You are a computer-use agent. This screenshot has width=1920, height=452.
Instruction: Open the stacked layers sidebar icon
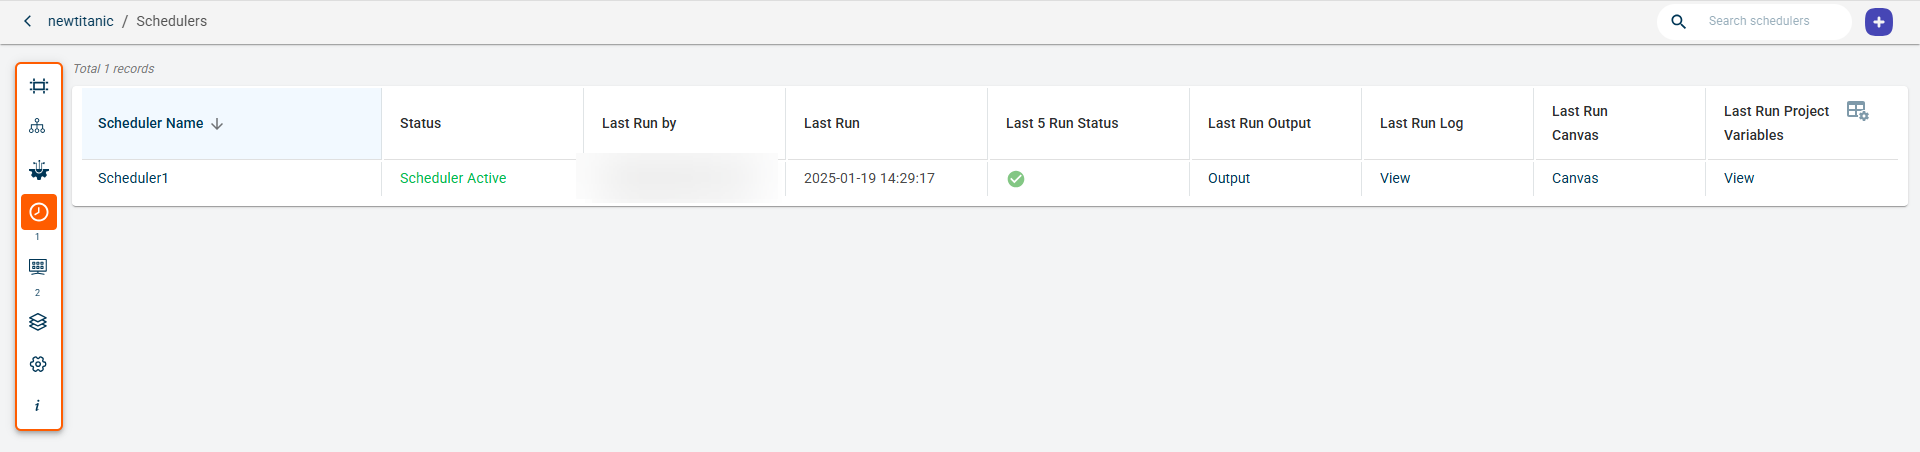pos(38,322)
